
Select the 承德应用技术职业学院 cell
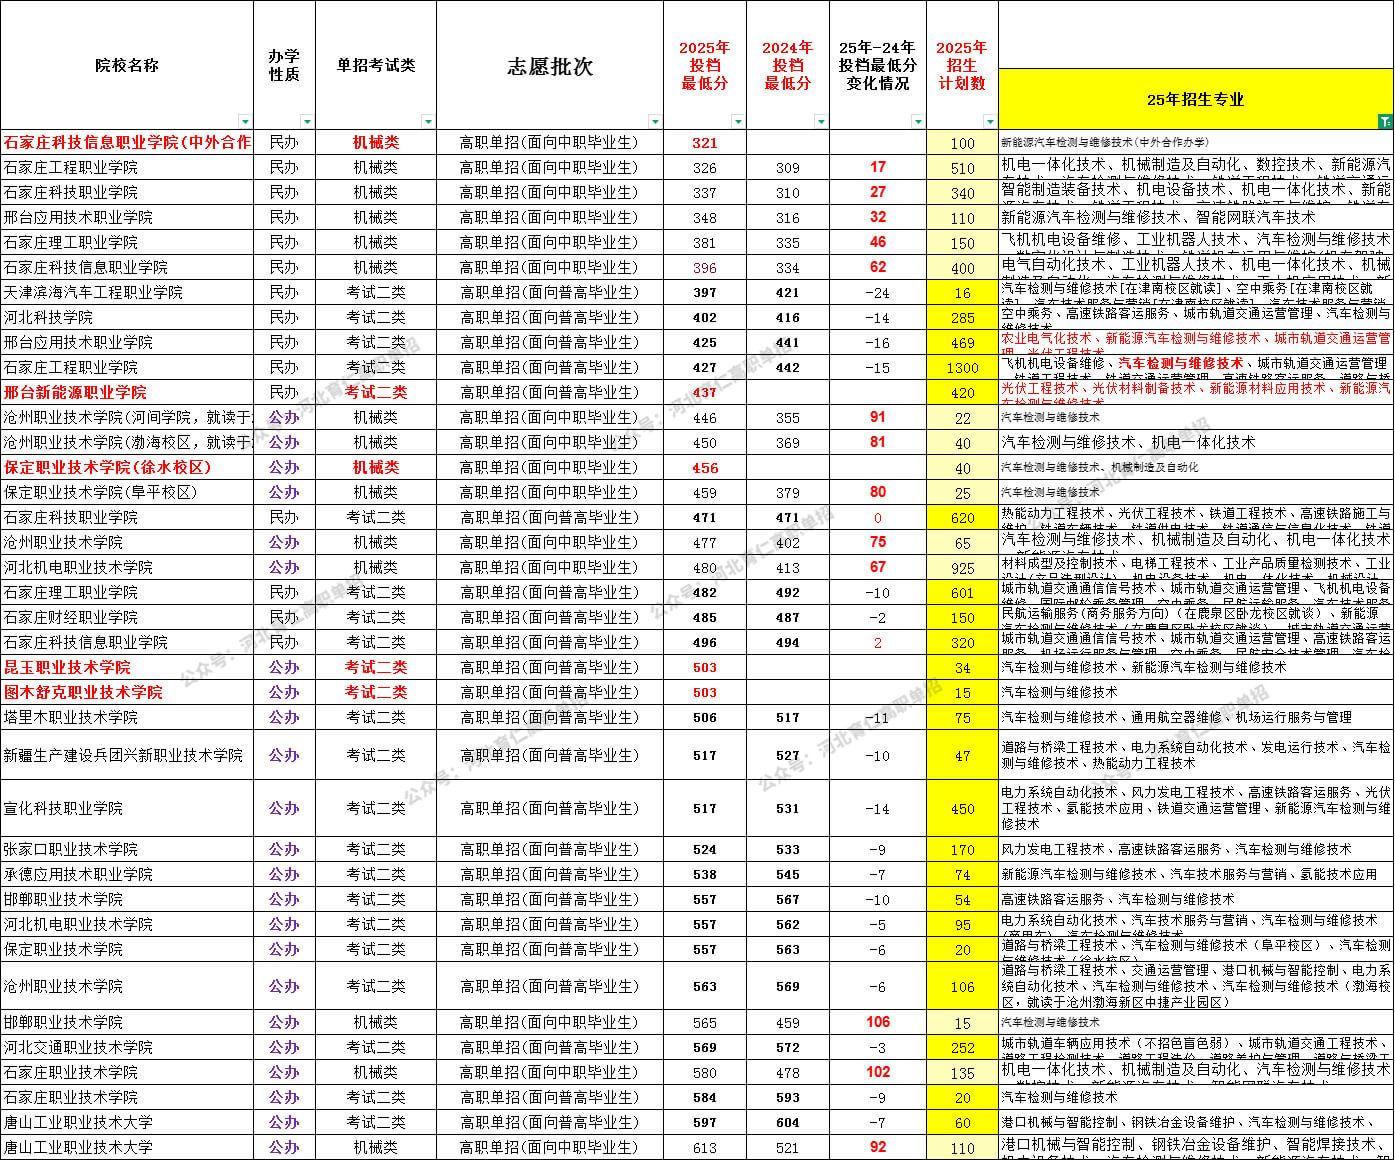pyautogui.click(x=127, y=874)
